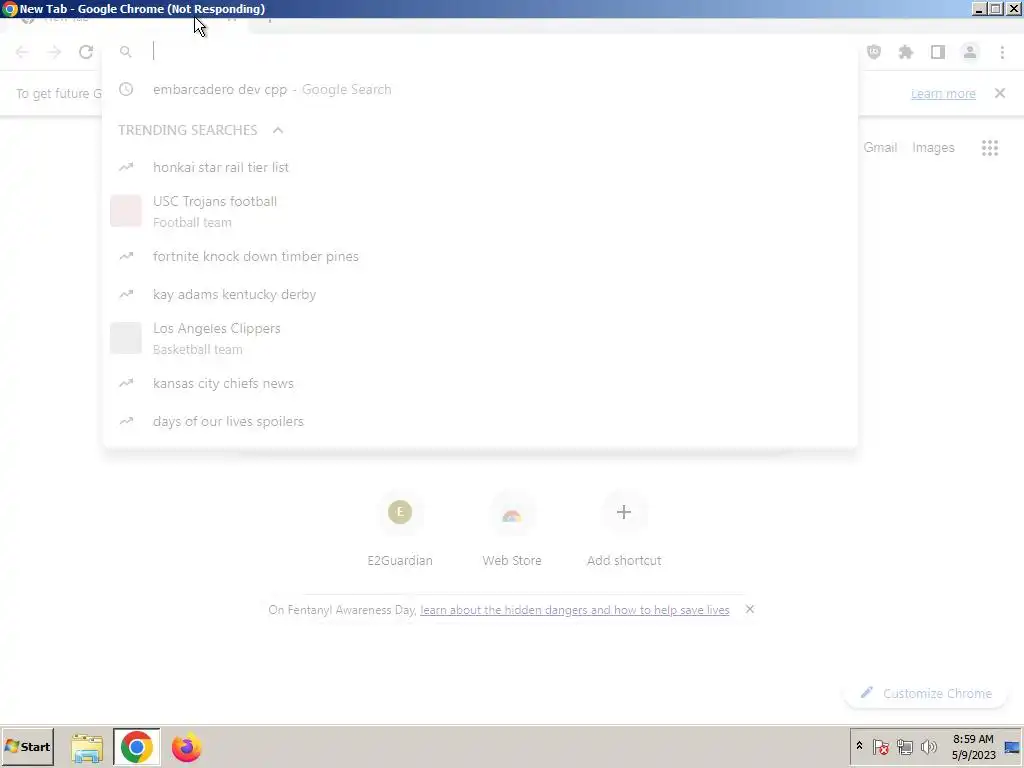Open the Images link
Screen dimensions: 1024x768
click(x=933, y=148)
